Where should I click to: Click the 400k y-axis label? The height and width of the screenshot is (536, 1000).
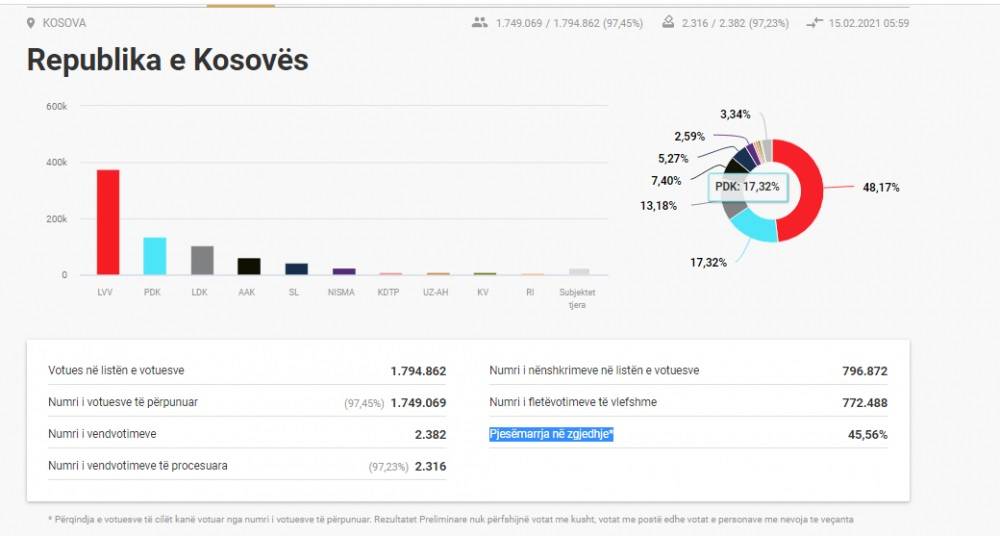[56, 163]
